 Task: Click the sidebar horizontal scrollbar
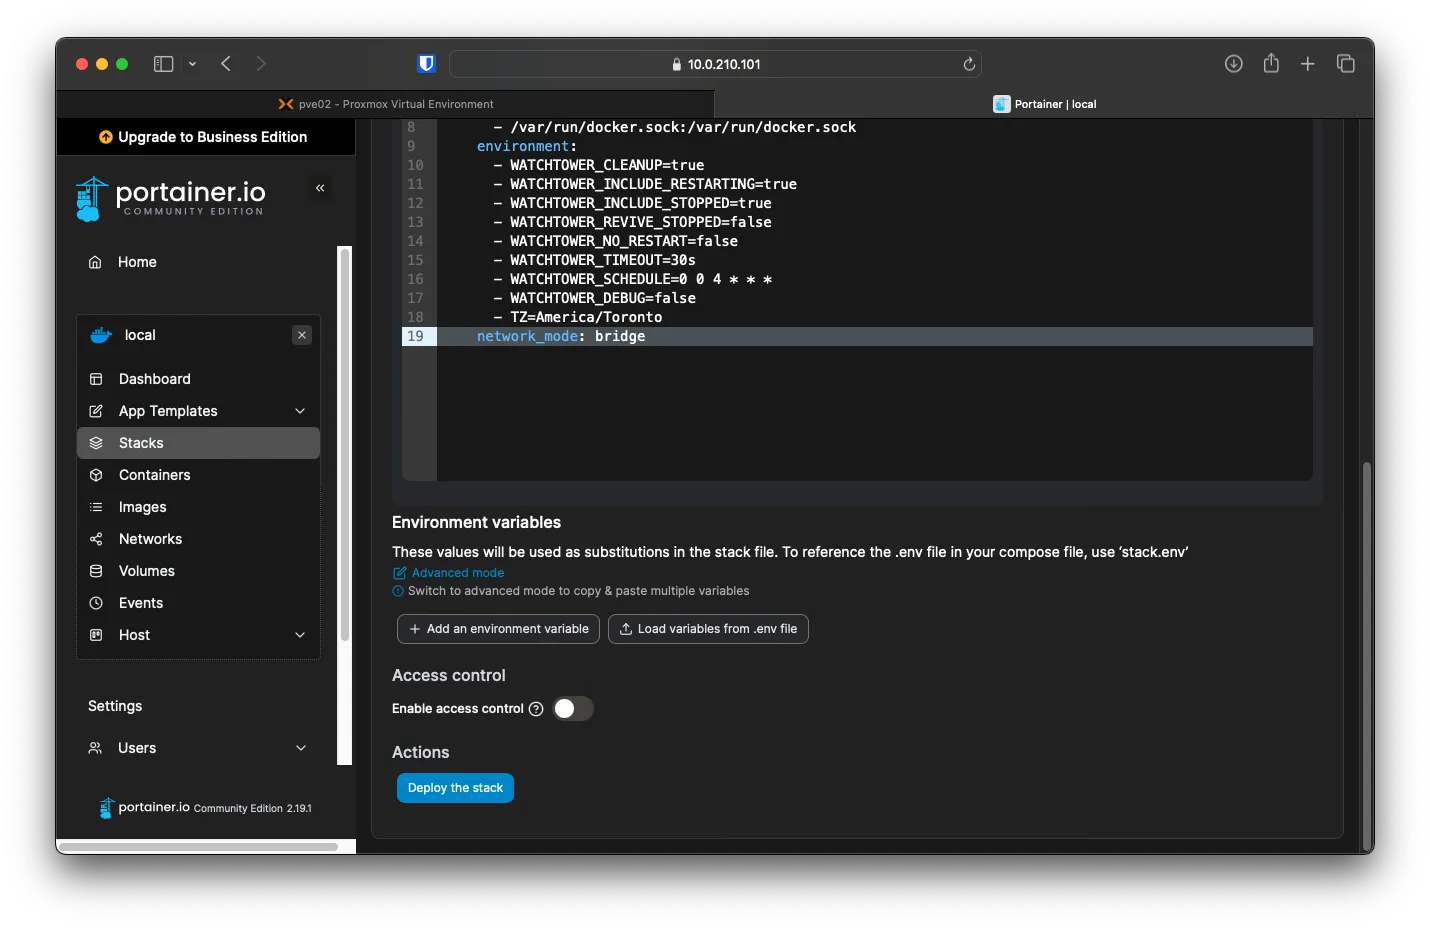[197, 846]
